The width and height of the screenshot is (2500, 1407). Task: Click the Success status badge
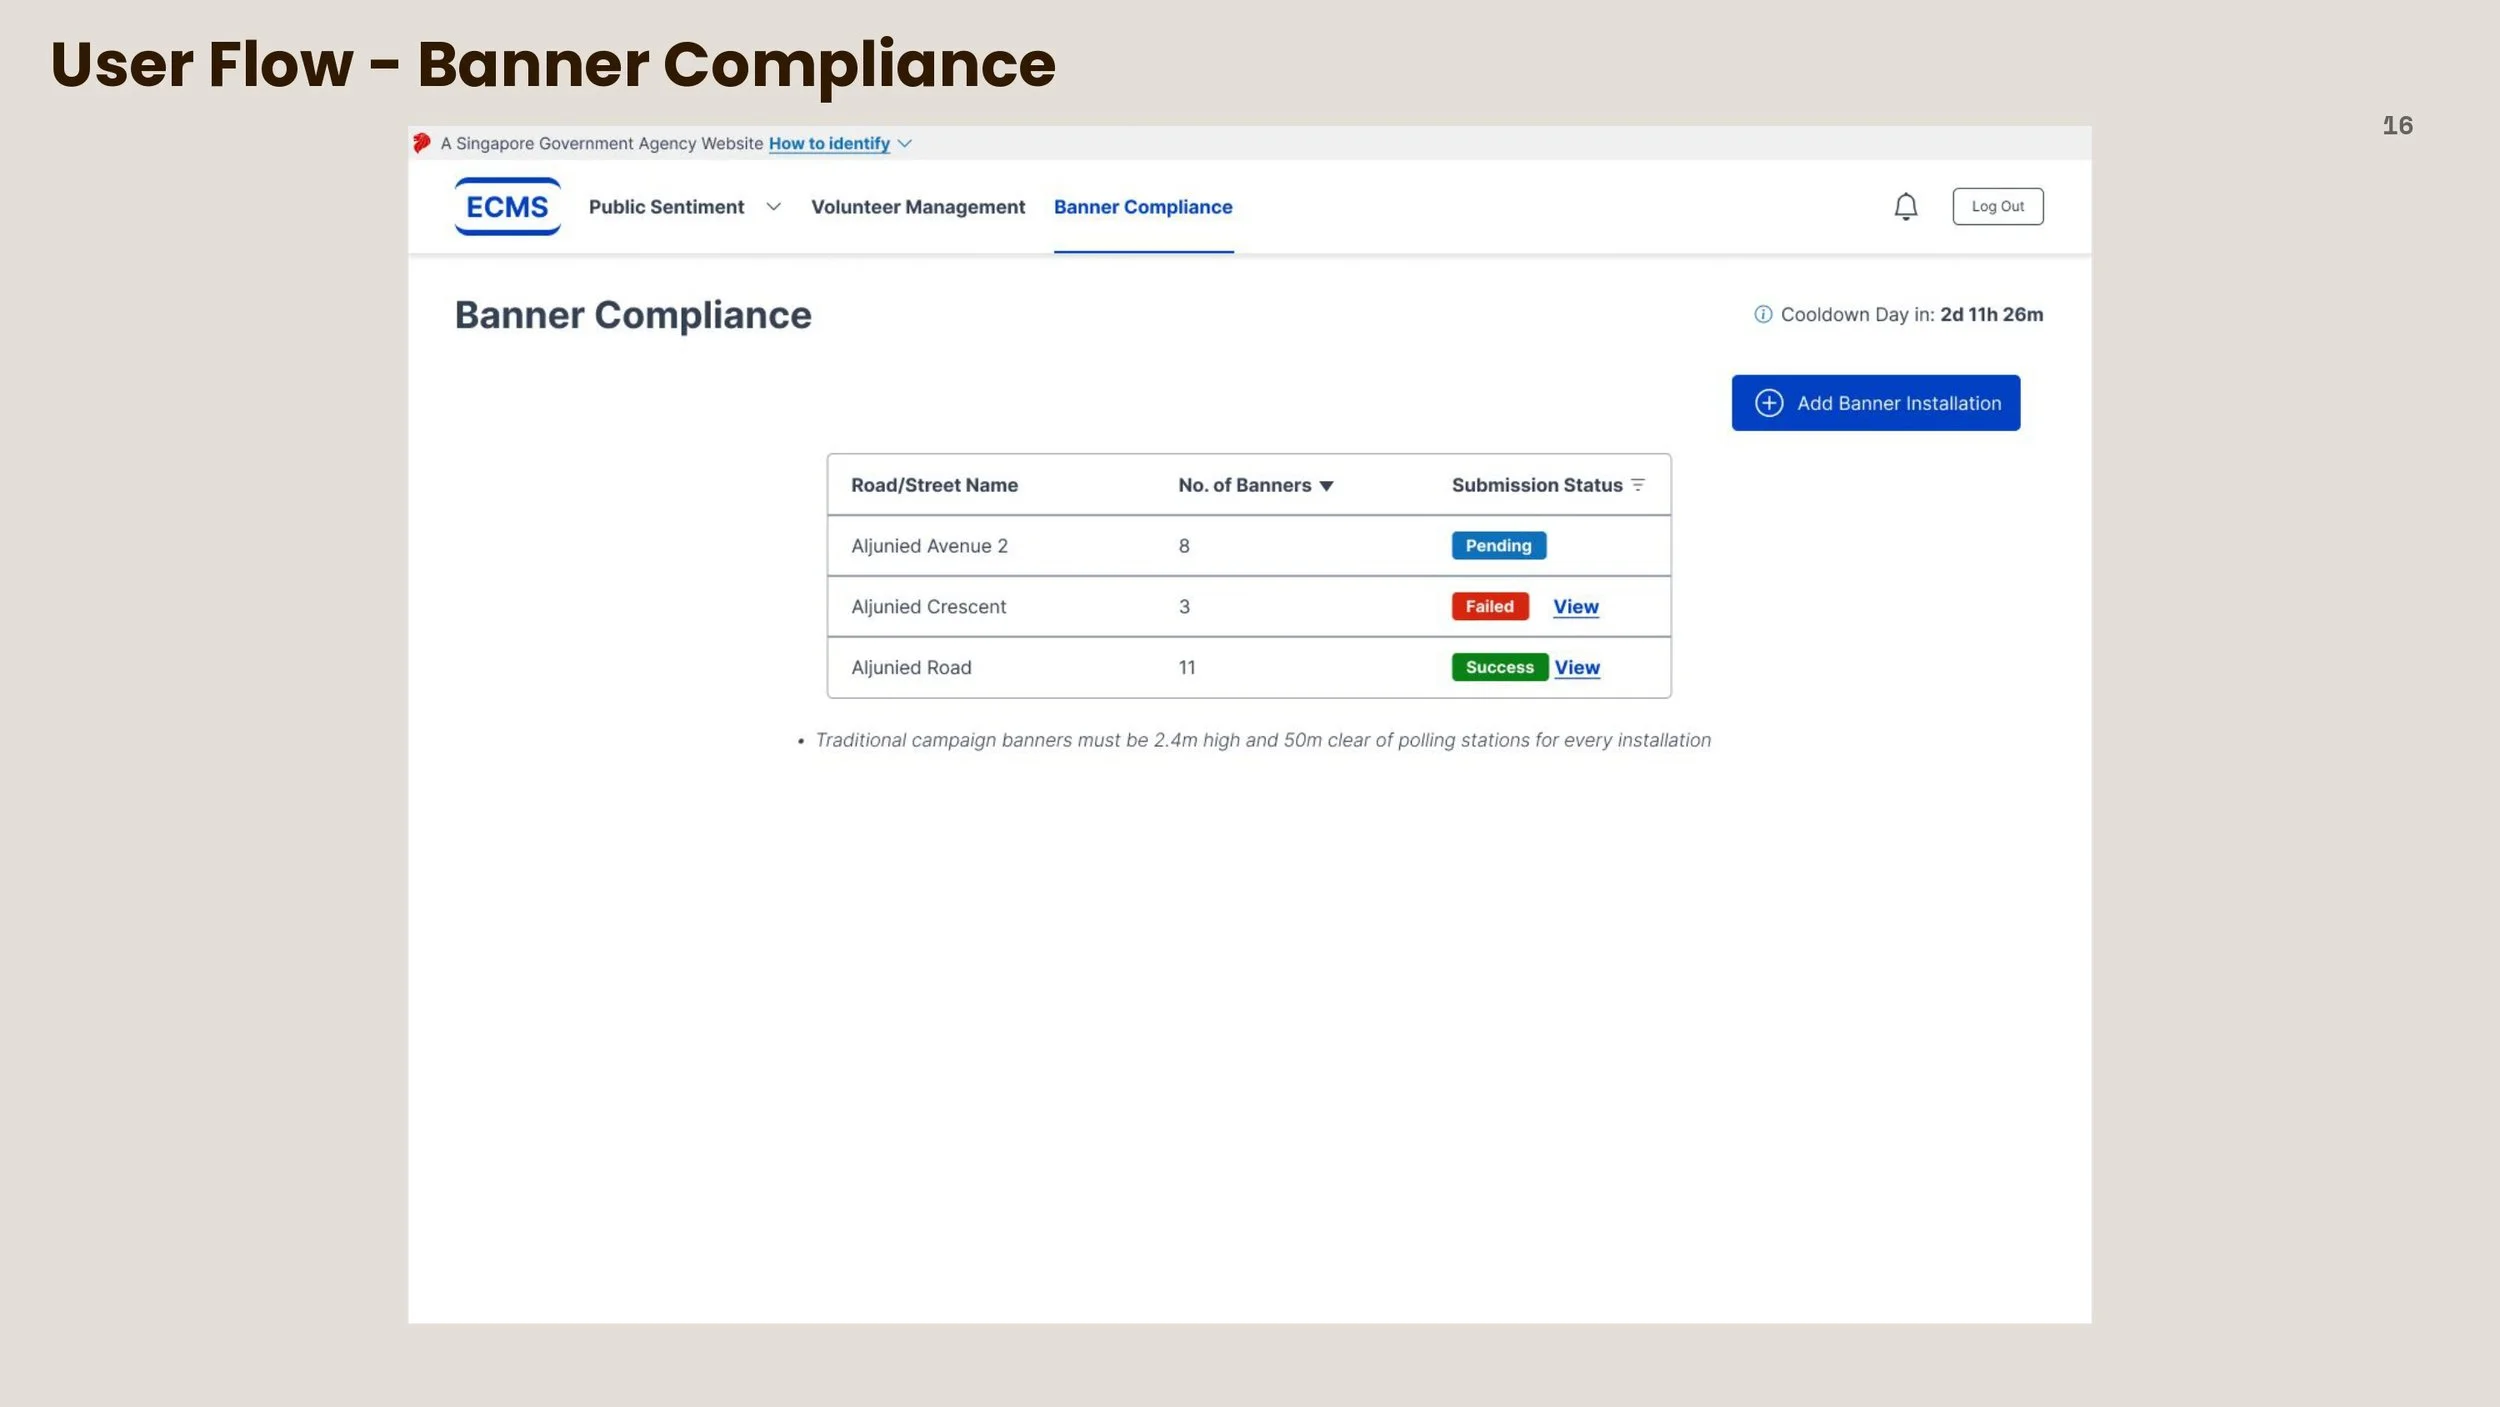click(1500, 667)
